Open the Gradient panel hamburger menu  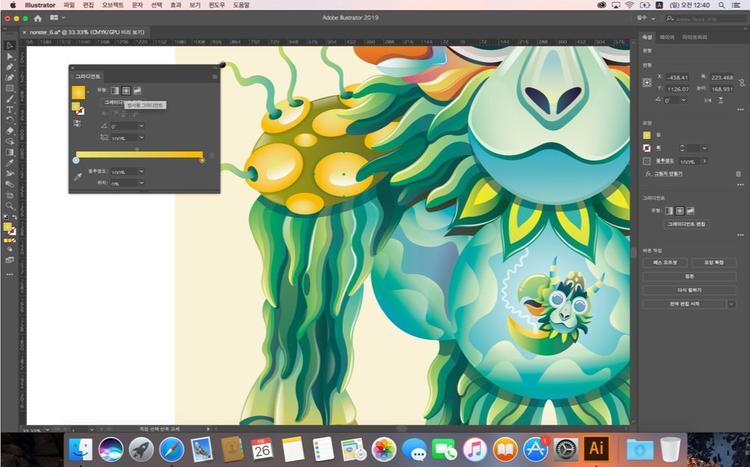[215, 77]
